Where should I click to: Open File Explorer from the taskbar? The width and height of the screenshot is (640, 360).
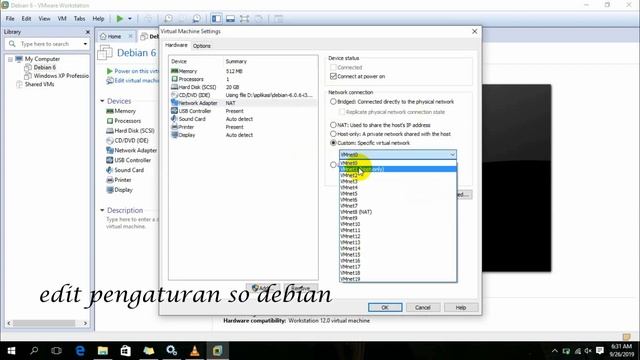103,351
